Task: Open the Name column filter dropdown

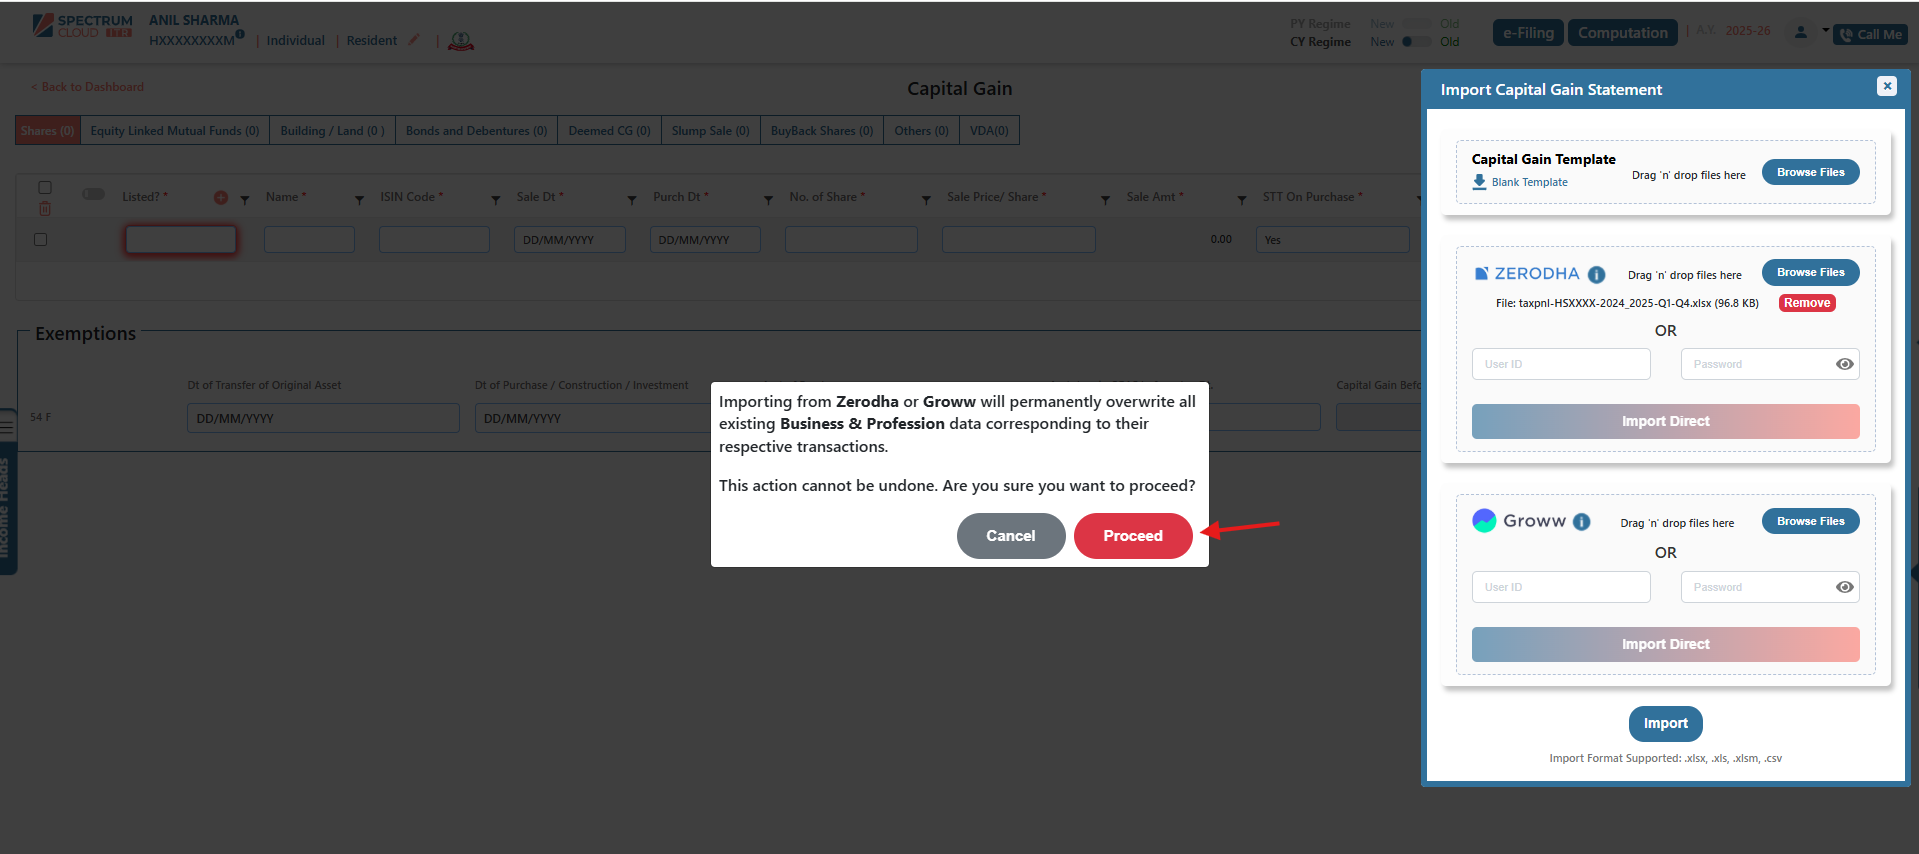Action: coord(359,200)
